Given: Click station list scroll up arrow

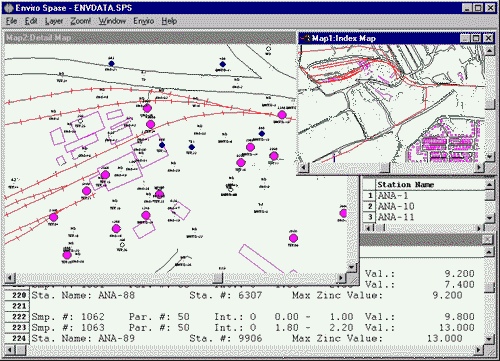Looking at the screenshot, I should click(x=489, y=185).
